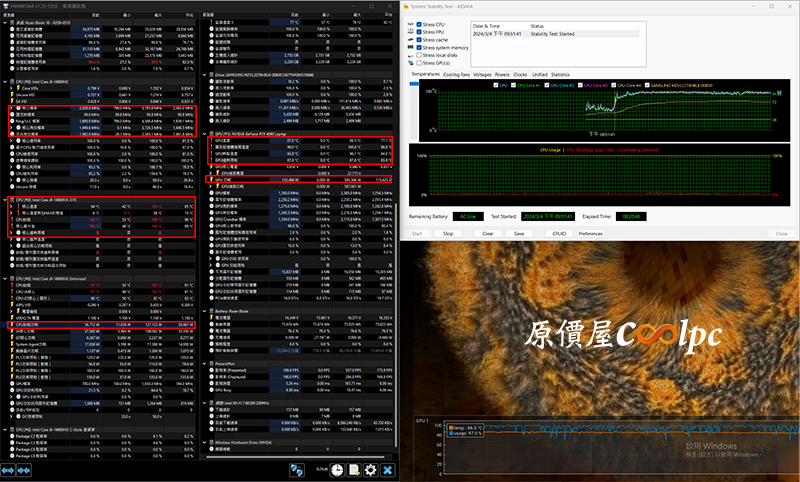Screen dimensions: 800x482
Task: Uncheck the Stress cache checkbox
Action: [x=419, y=39]
